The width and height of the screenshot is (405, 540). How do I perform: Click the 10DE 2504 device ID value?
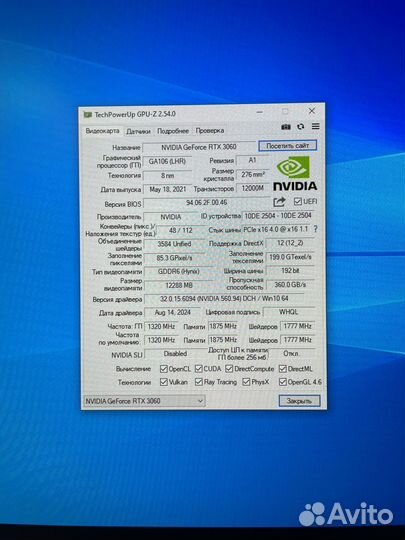[278, 216]
